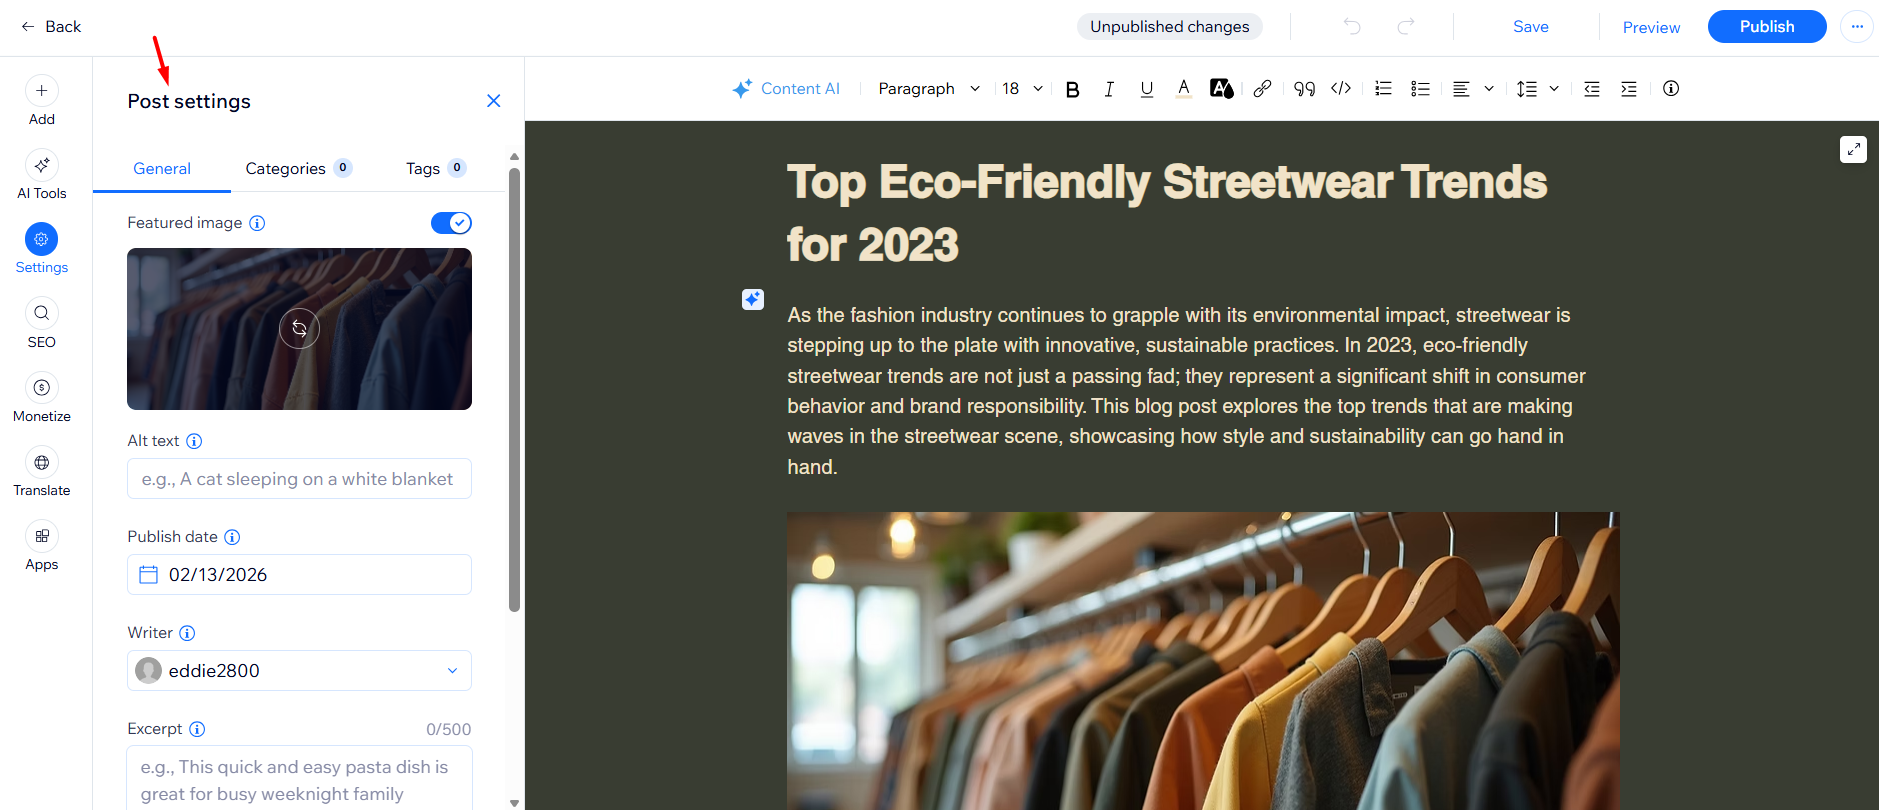Decrease the paragraph indent
This screenshot has width=1879, height=810.
click(x=1592, y=89)
